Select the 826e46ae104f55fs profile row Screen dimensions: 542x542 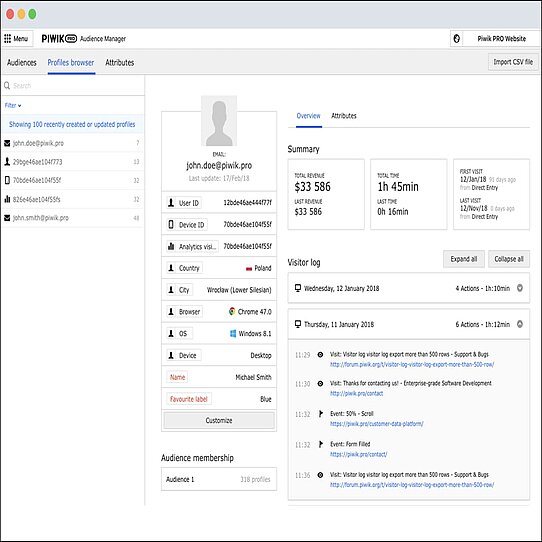coord(73,199)
